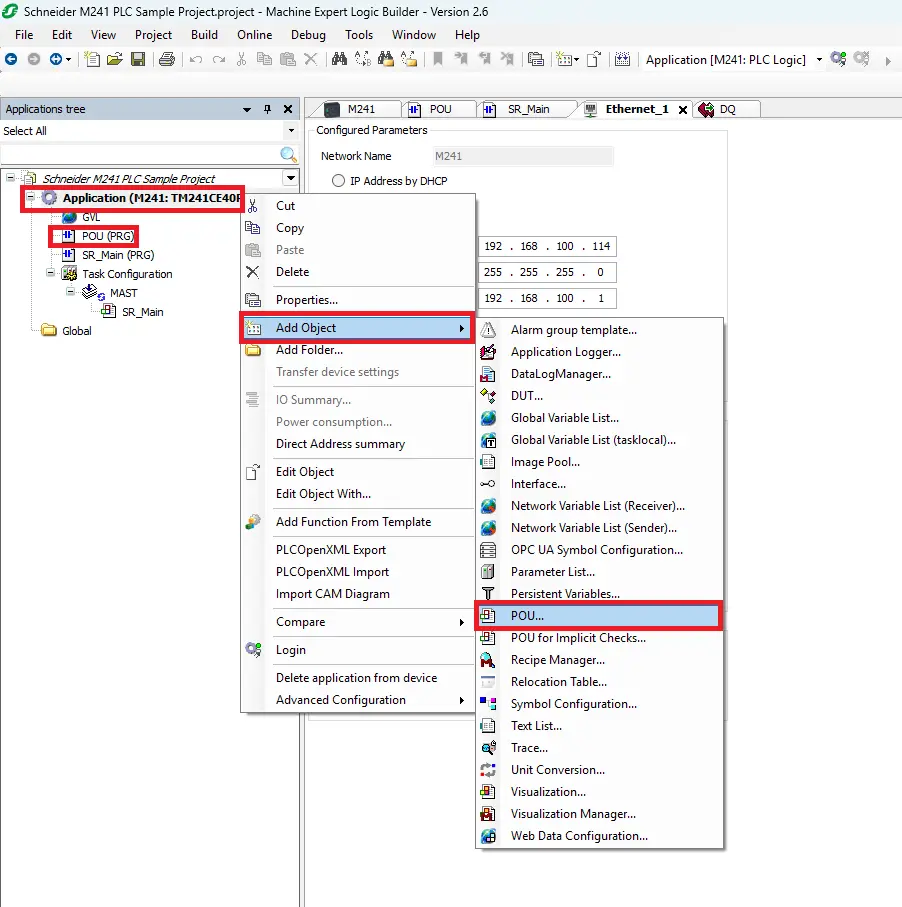Click the Open Project folder icon
This screenshot has height=907, width=902.
pyautogui.click(x=115, y=59)
